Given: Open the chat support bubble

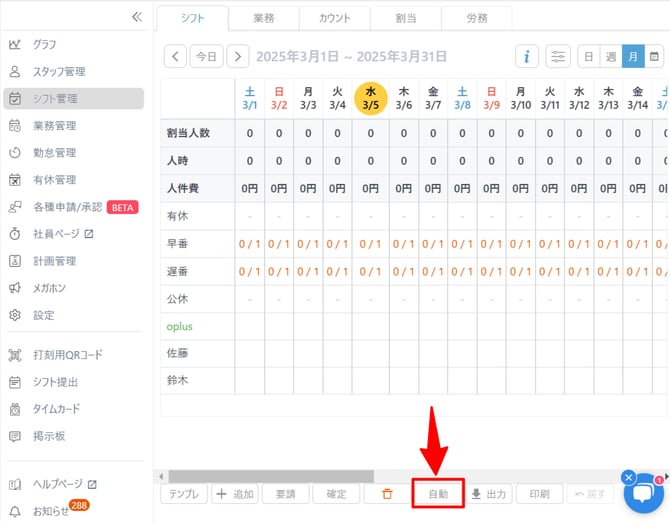Looking at the screenshot, I should coord(643,492).
